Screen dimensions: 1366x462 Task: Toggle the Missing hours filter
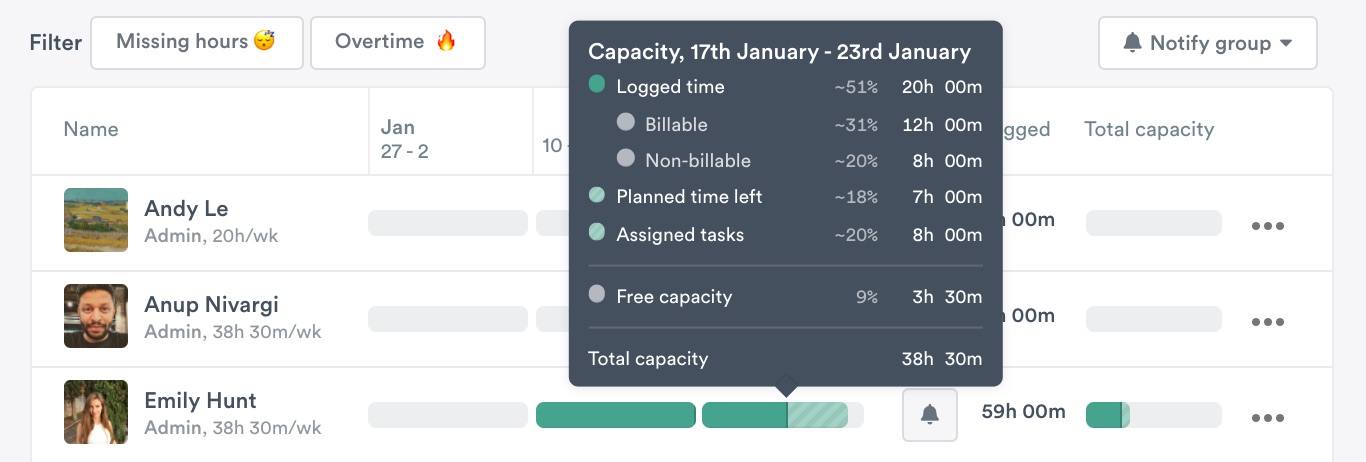196,43
